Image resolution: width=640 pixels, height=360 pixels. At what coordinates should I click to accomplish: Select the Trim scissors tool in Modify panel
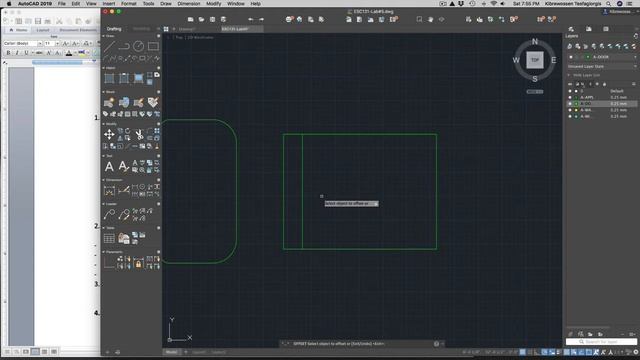click(x=139, y=134)
